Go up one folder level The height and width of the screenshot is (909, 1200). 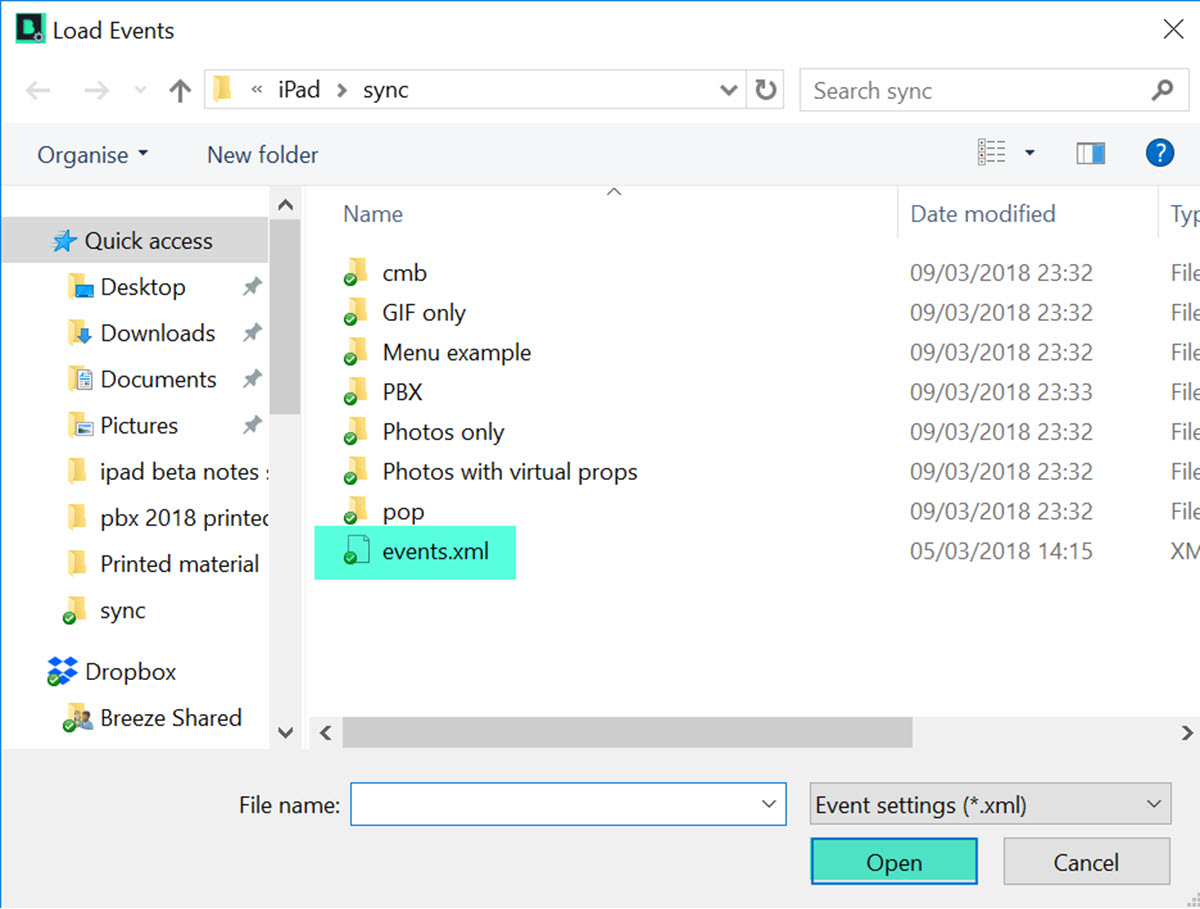click(180, 91)
